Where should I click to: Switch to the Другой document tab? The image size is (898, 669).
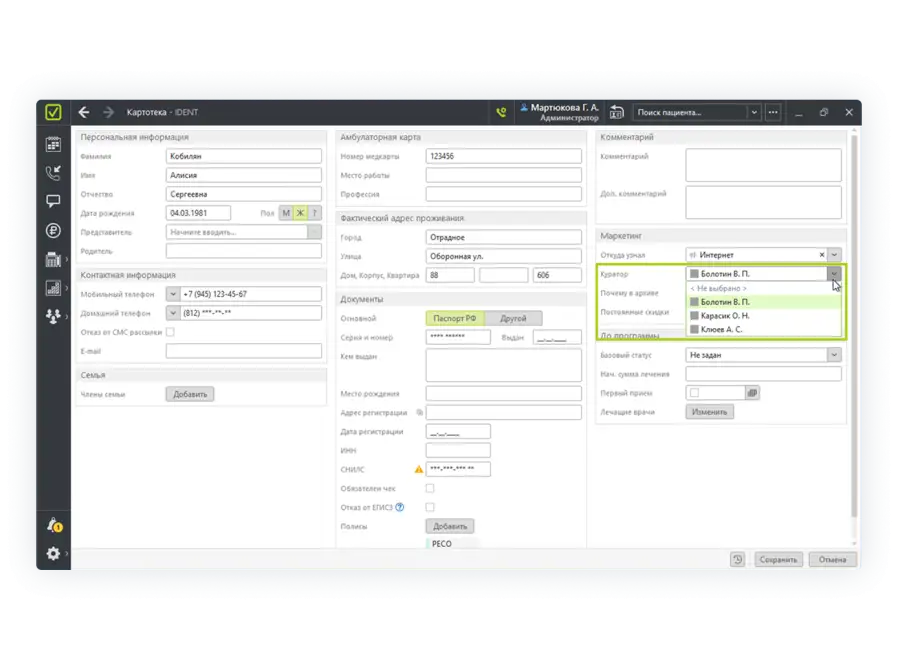click(513, 318)
